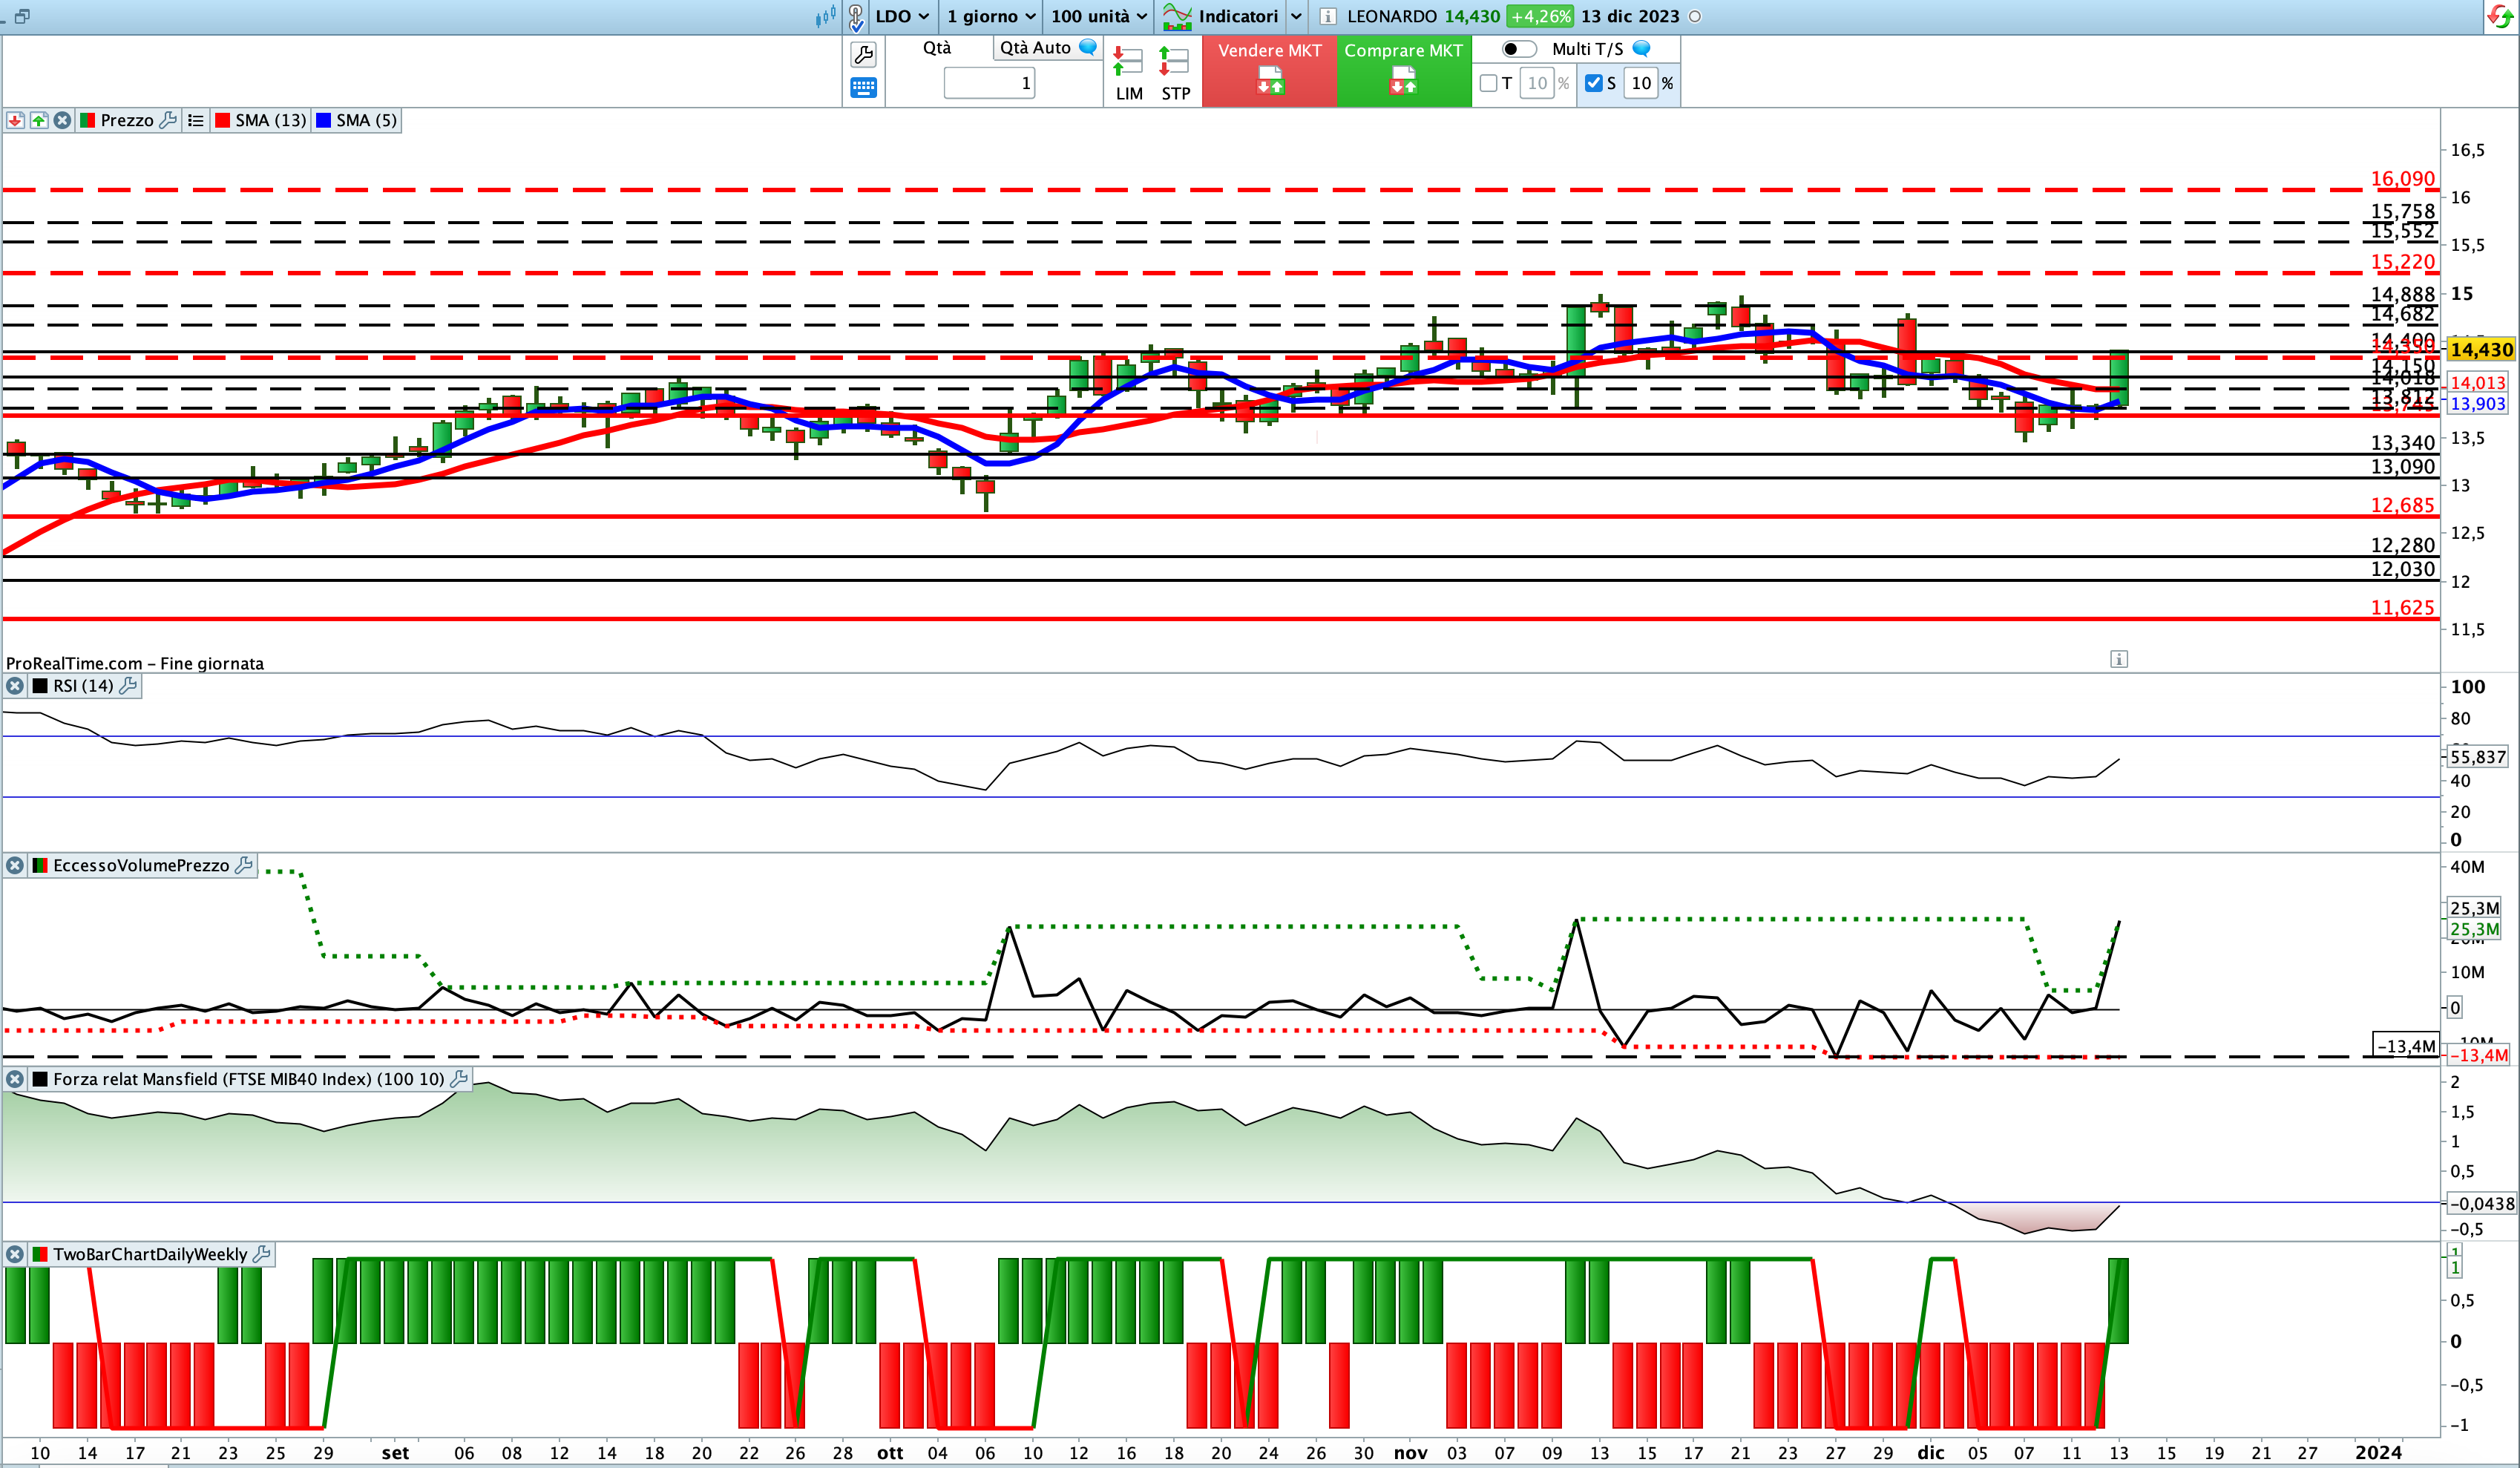Click the dic month marker on the time axis

coord(1931,1453)
